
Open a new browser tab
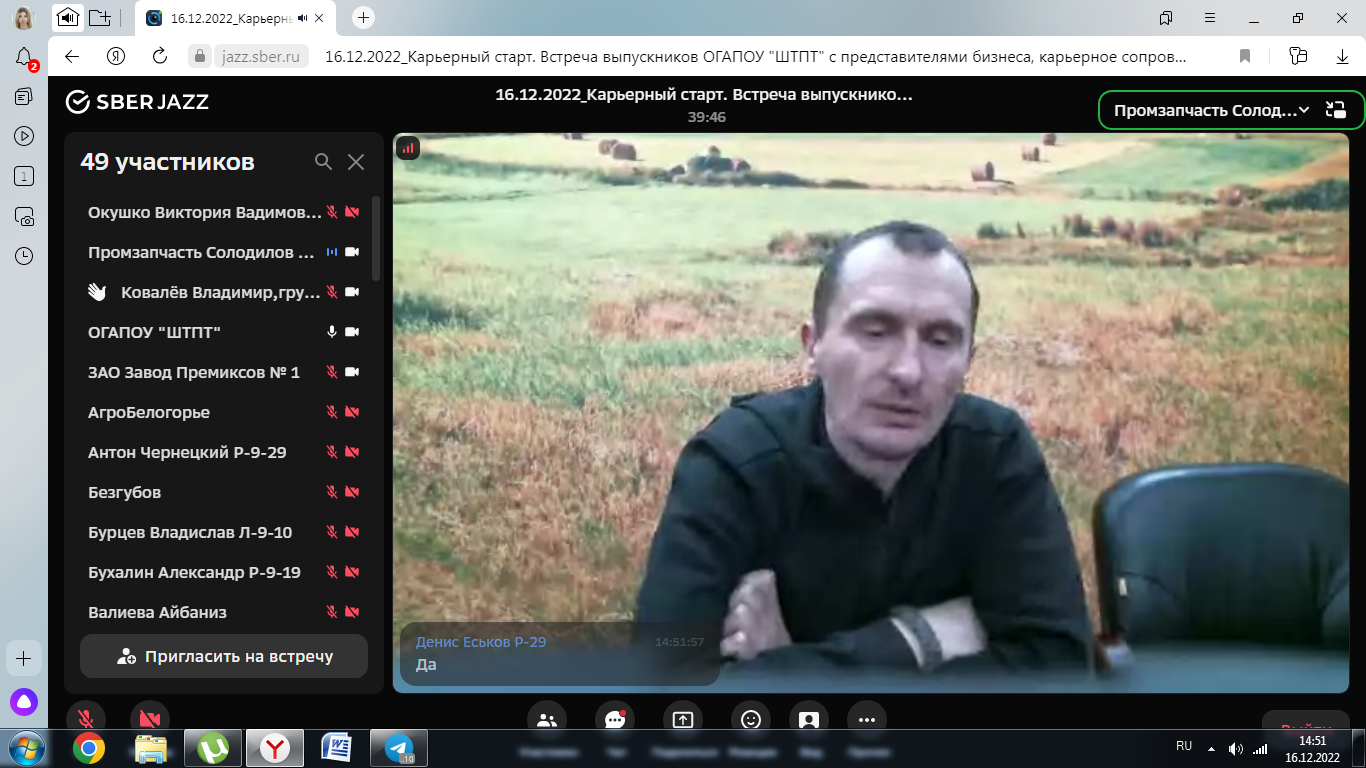(x=364, y=17)
